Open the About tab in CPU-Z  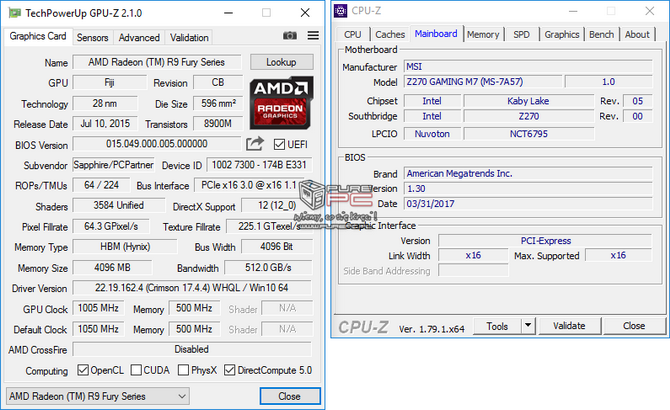click(637, 35)
